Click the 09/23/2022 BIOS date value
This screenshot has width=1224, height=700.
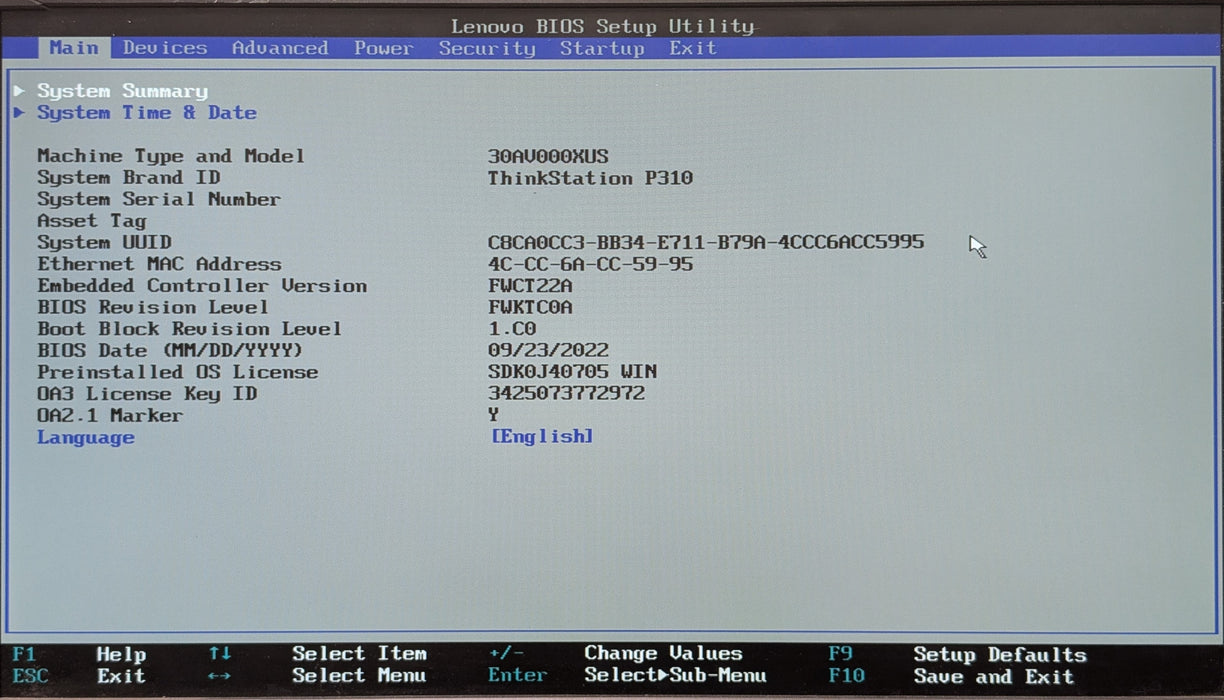548,351
